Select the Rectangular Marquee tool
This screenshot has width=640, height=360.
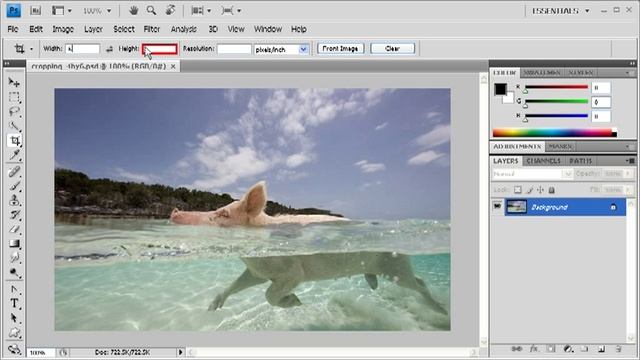pos(14,97)
